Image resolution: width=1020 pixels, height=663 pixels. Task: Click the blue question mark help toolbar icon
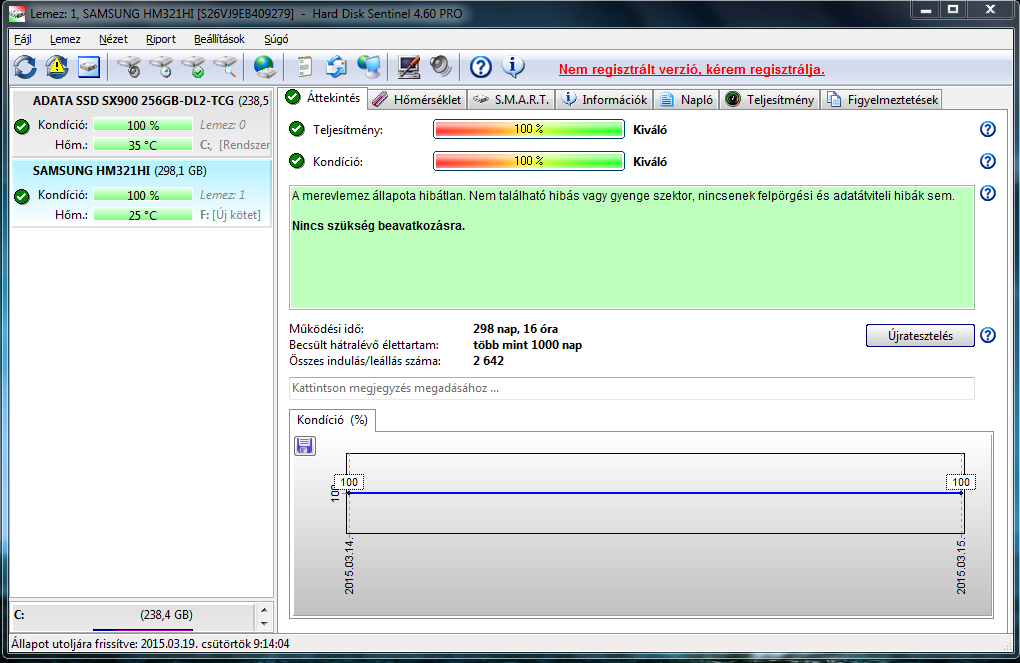(x=481, y=67)
